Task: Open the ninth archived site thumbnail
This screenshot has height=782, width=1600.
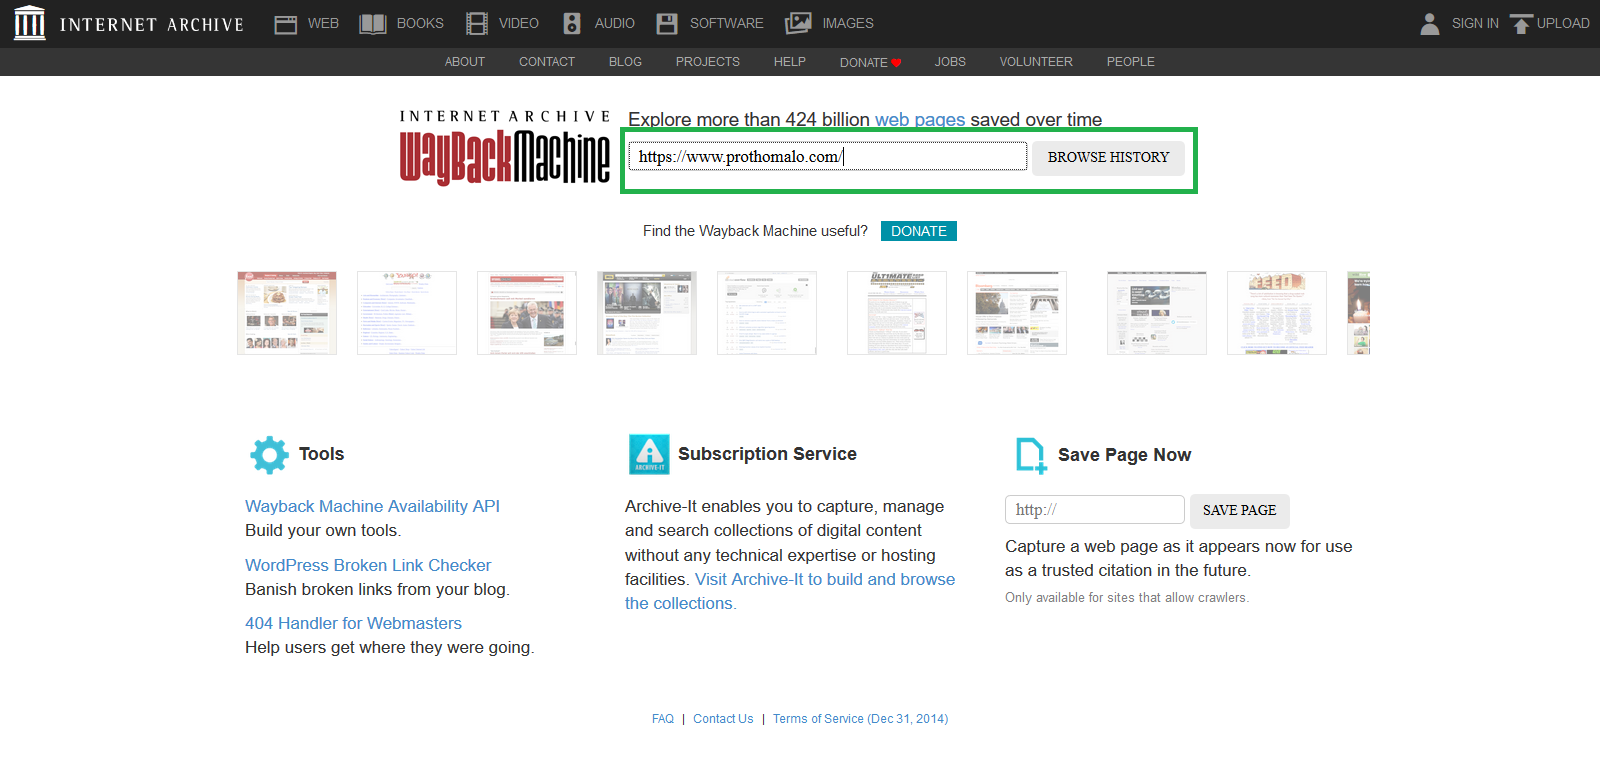Action: coord(1277,313)
